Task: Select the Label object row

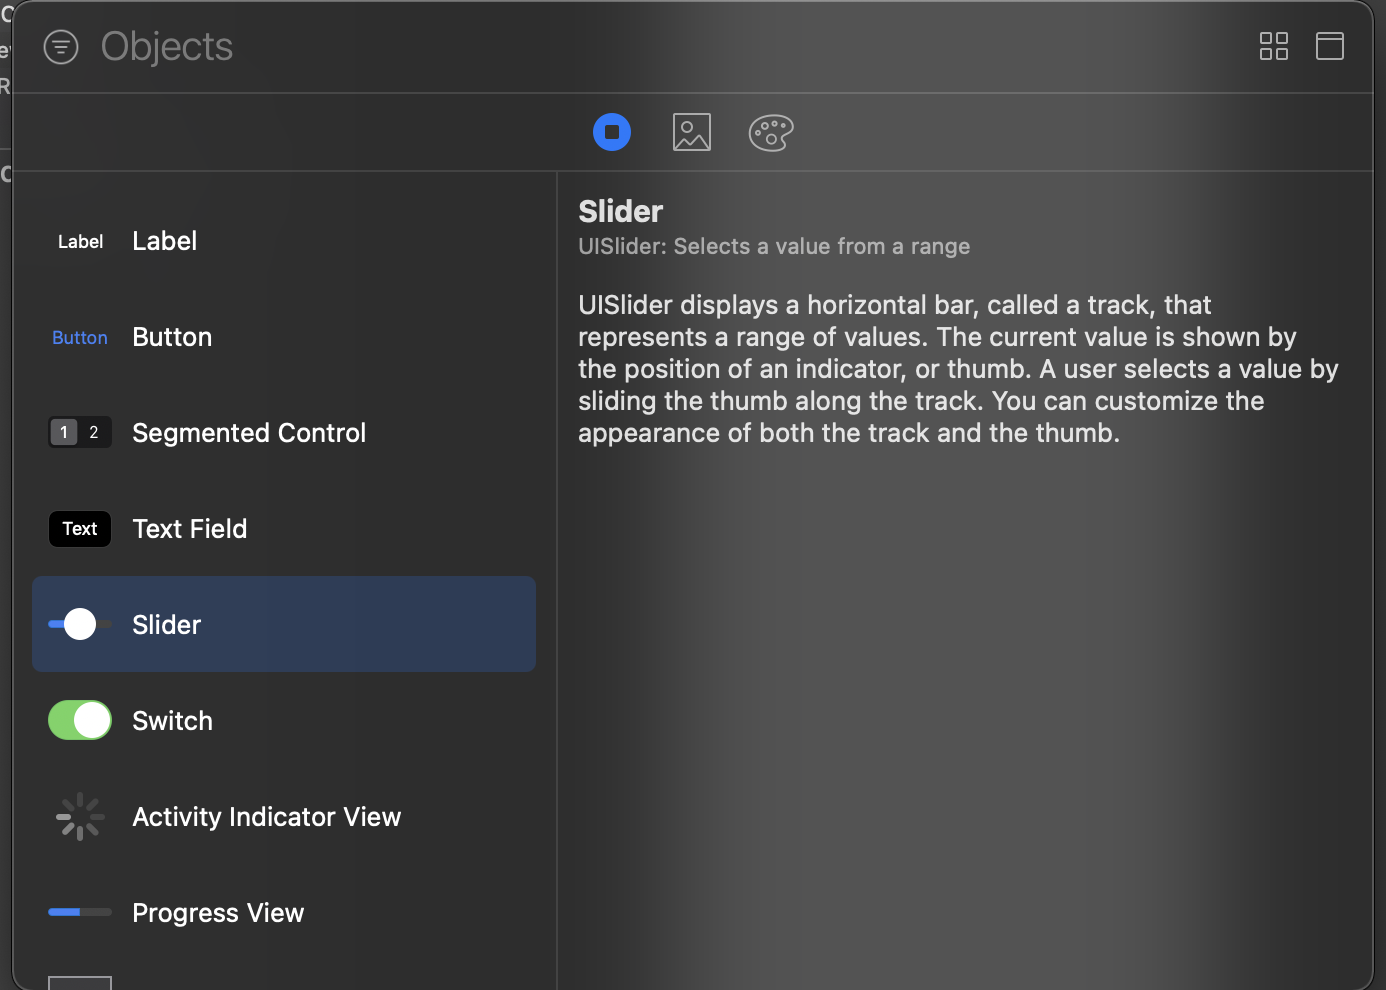Action: tap(284, 241)
